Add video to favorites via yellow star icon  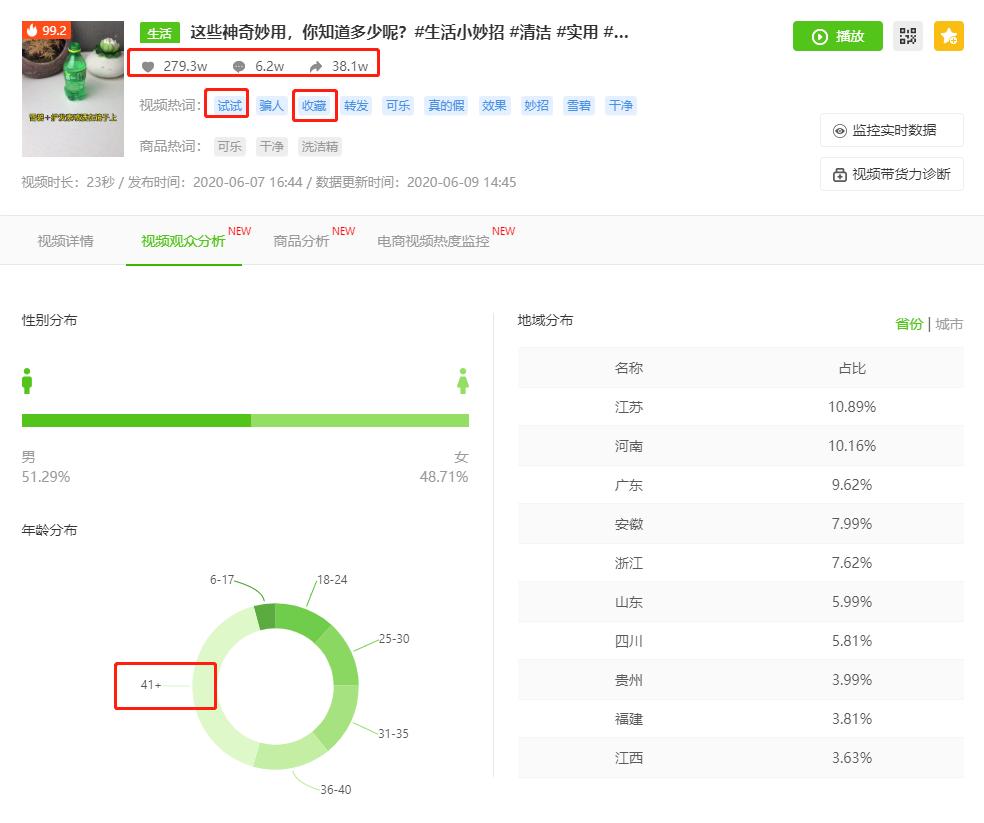coord(948,36)
